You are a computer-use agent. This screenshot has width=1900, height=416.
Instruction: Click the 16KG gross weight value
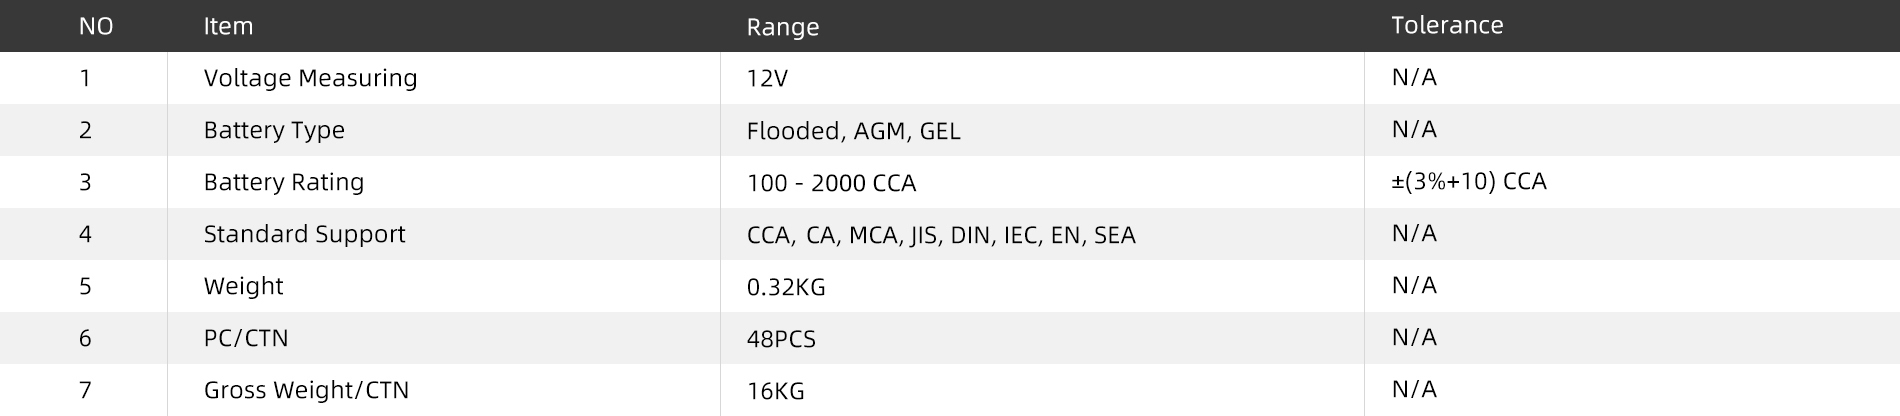(775, 391)
